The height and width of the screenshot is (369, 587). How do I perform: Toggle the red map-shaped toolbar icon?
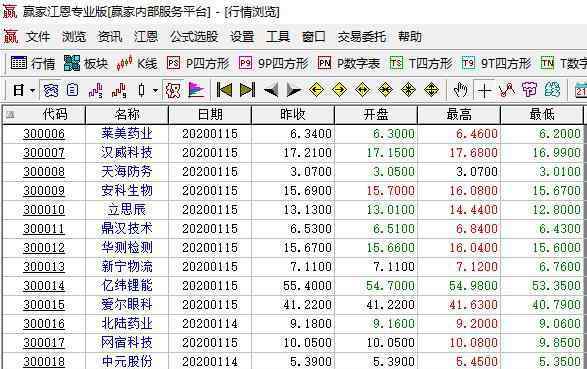[x=173, y=90]
